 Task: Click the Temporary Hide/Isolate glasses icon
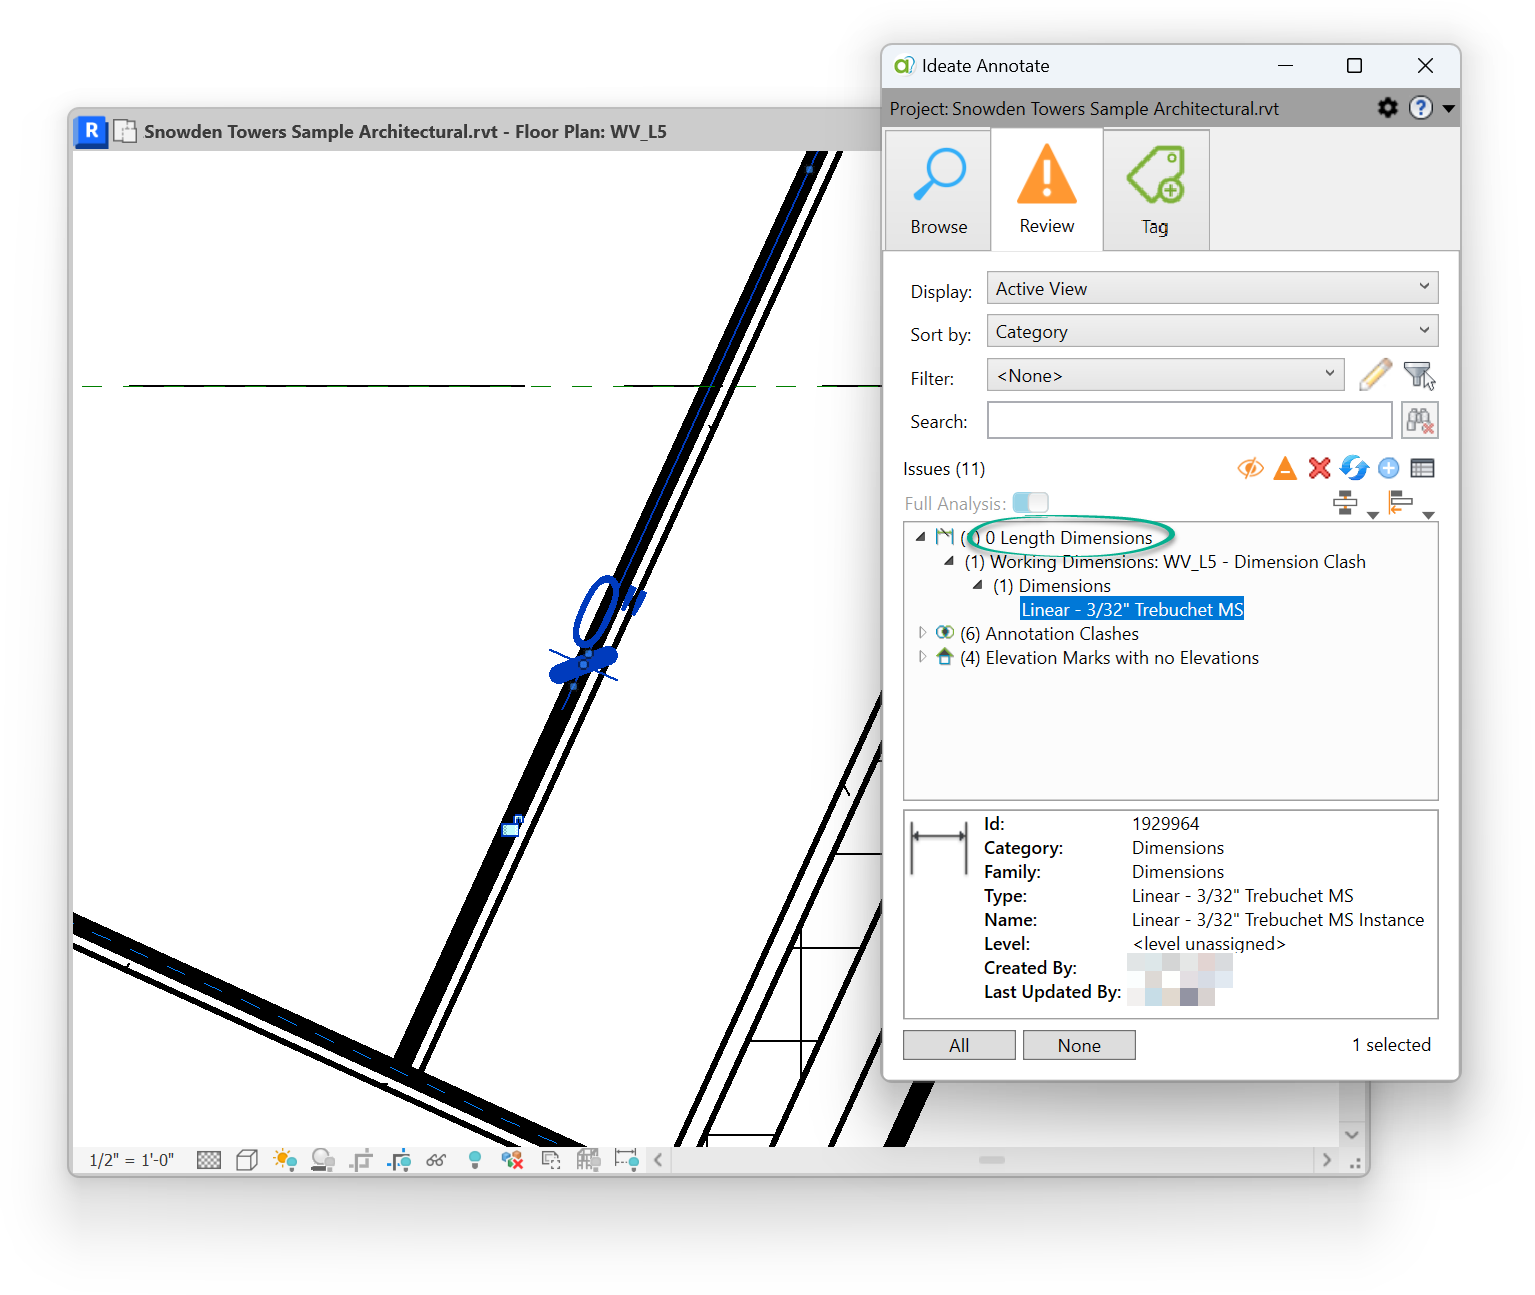(436, 1160)
